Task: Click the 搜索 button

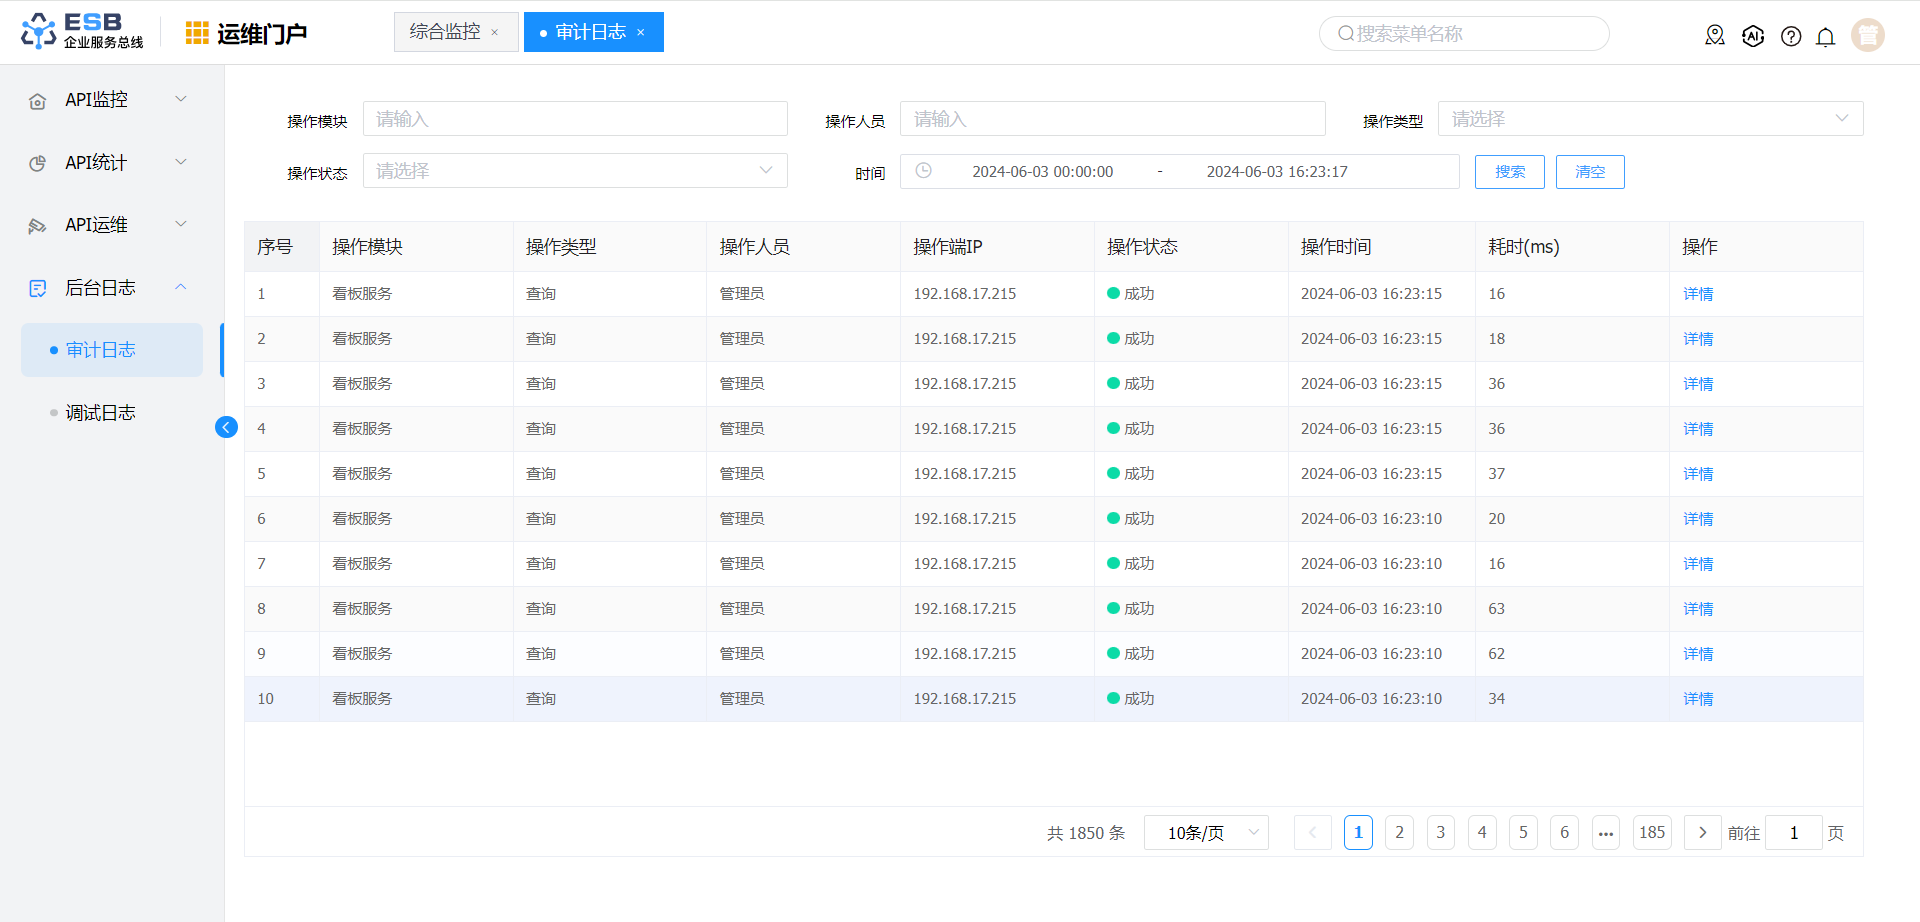Action: 1509,172
